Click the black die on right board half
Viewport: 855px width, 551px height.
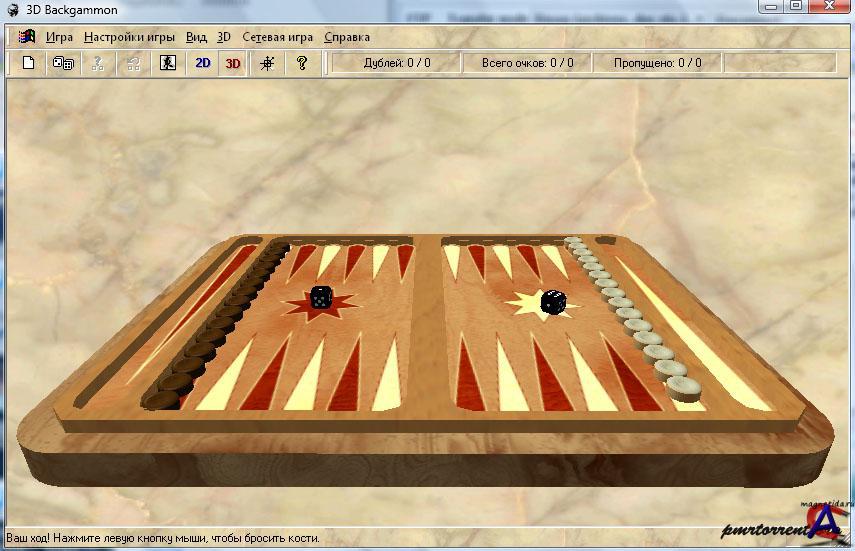[551, 302]
